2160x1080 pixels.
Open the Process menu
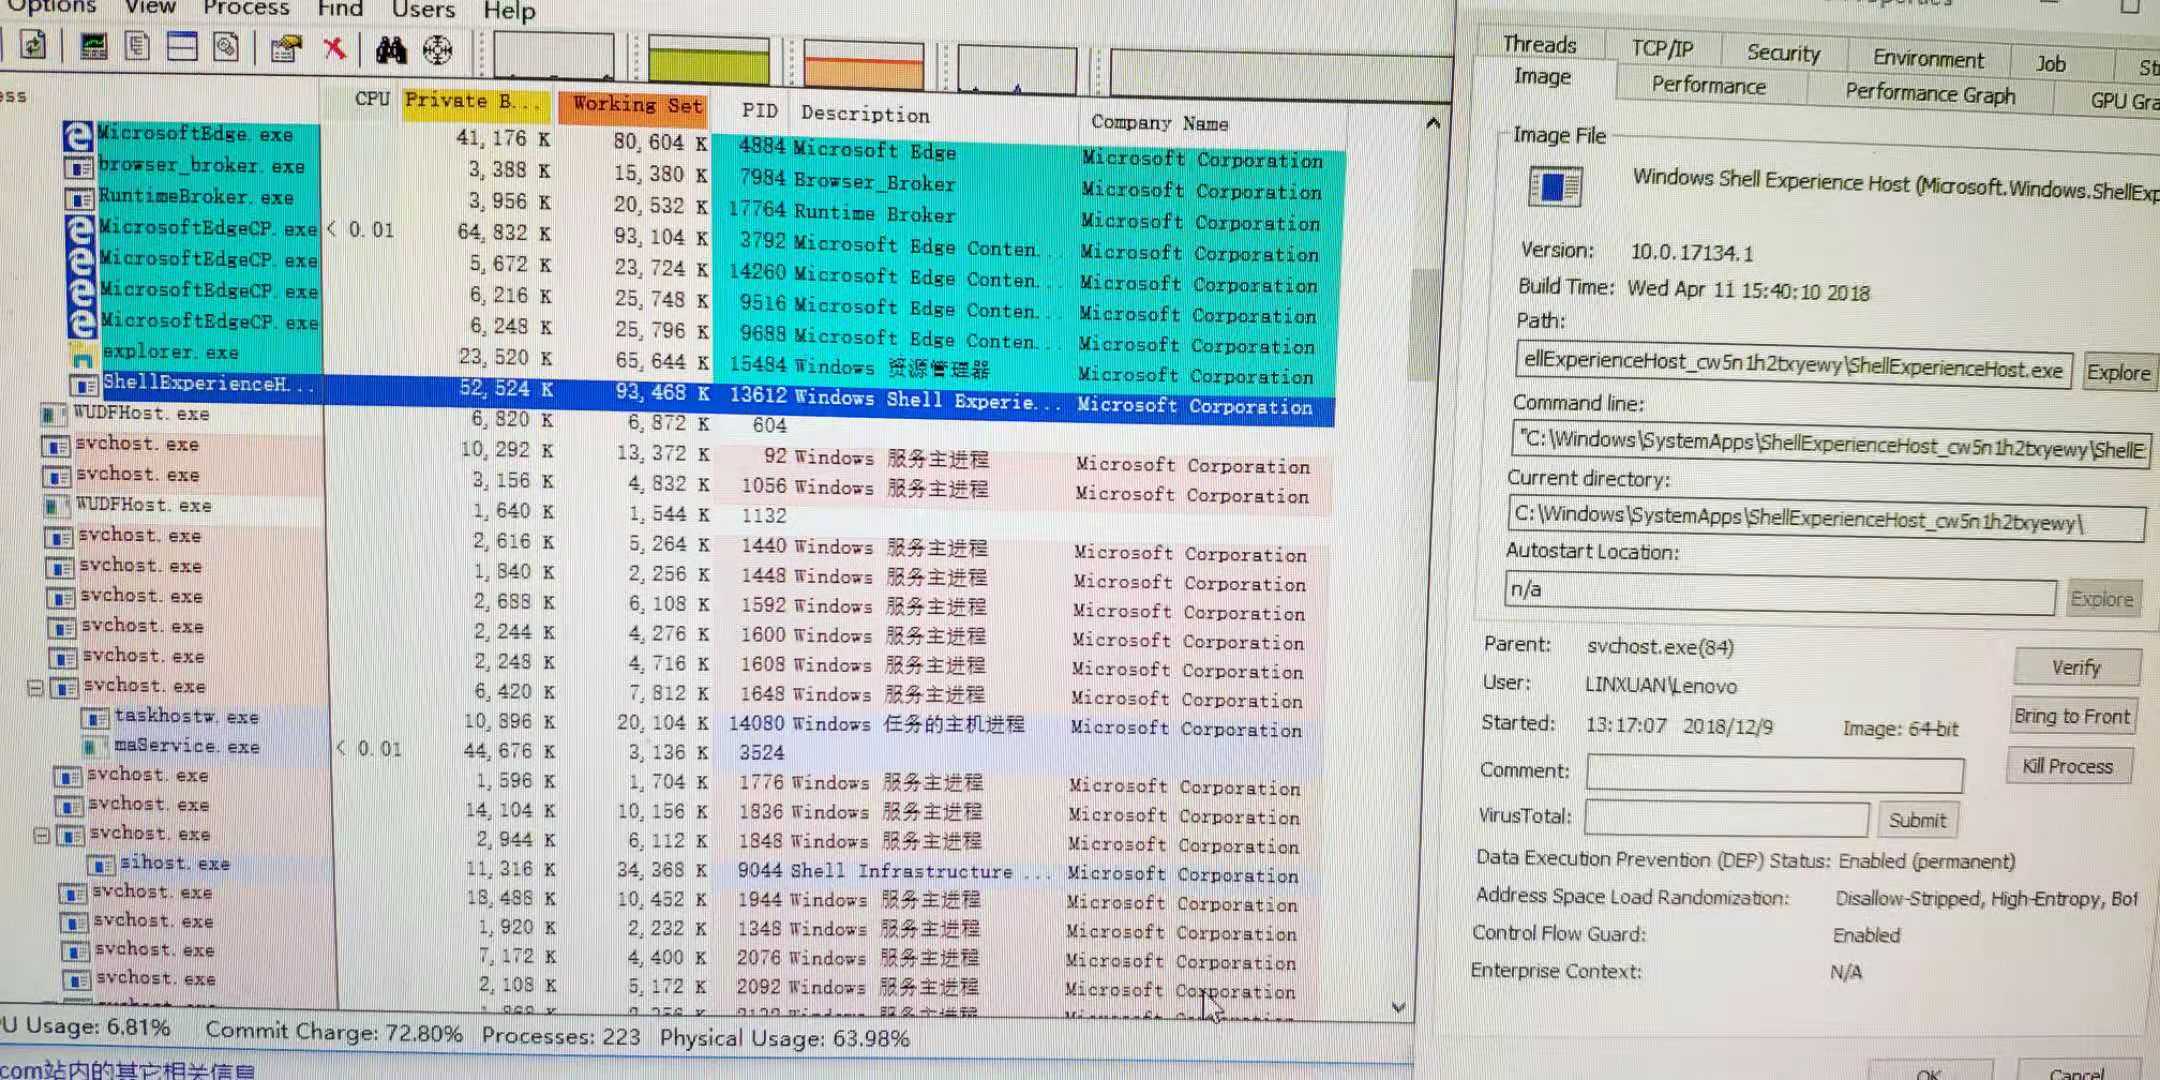click(246, 8)
